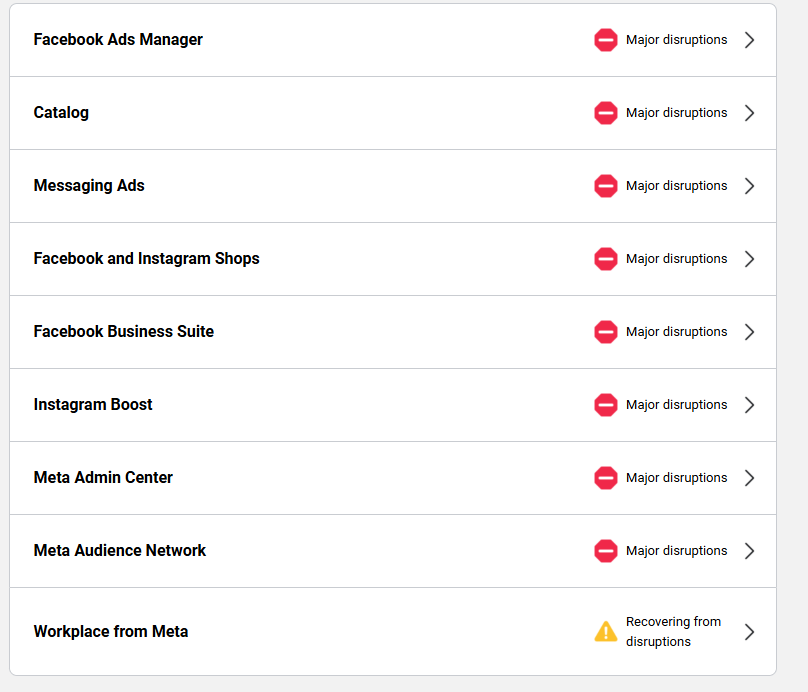This screenshot has width=808, height=692.
Task: Click Major disruptions text beside Catalog
Action: (674, 113)
